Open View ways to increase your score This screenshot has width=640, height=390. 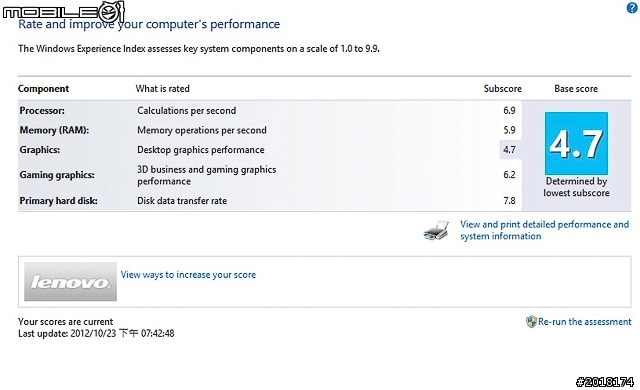click(x=188, y=275)
